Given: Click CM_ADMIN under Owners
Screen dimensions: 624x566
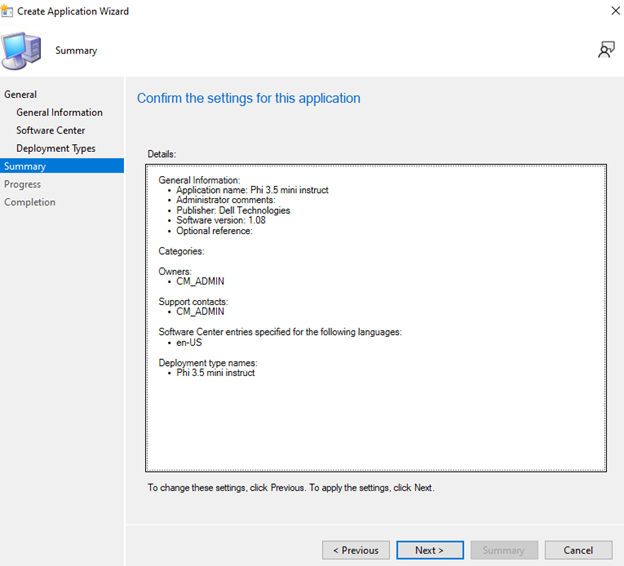Looking at the screenshot, I should click(x=200, y=281).
